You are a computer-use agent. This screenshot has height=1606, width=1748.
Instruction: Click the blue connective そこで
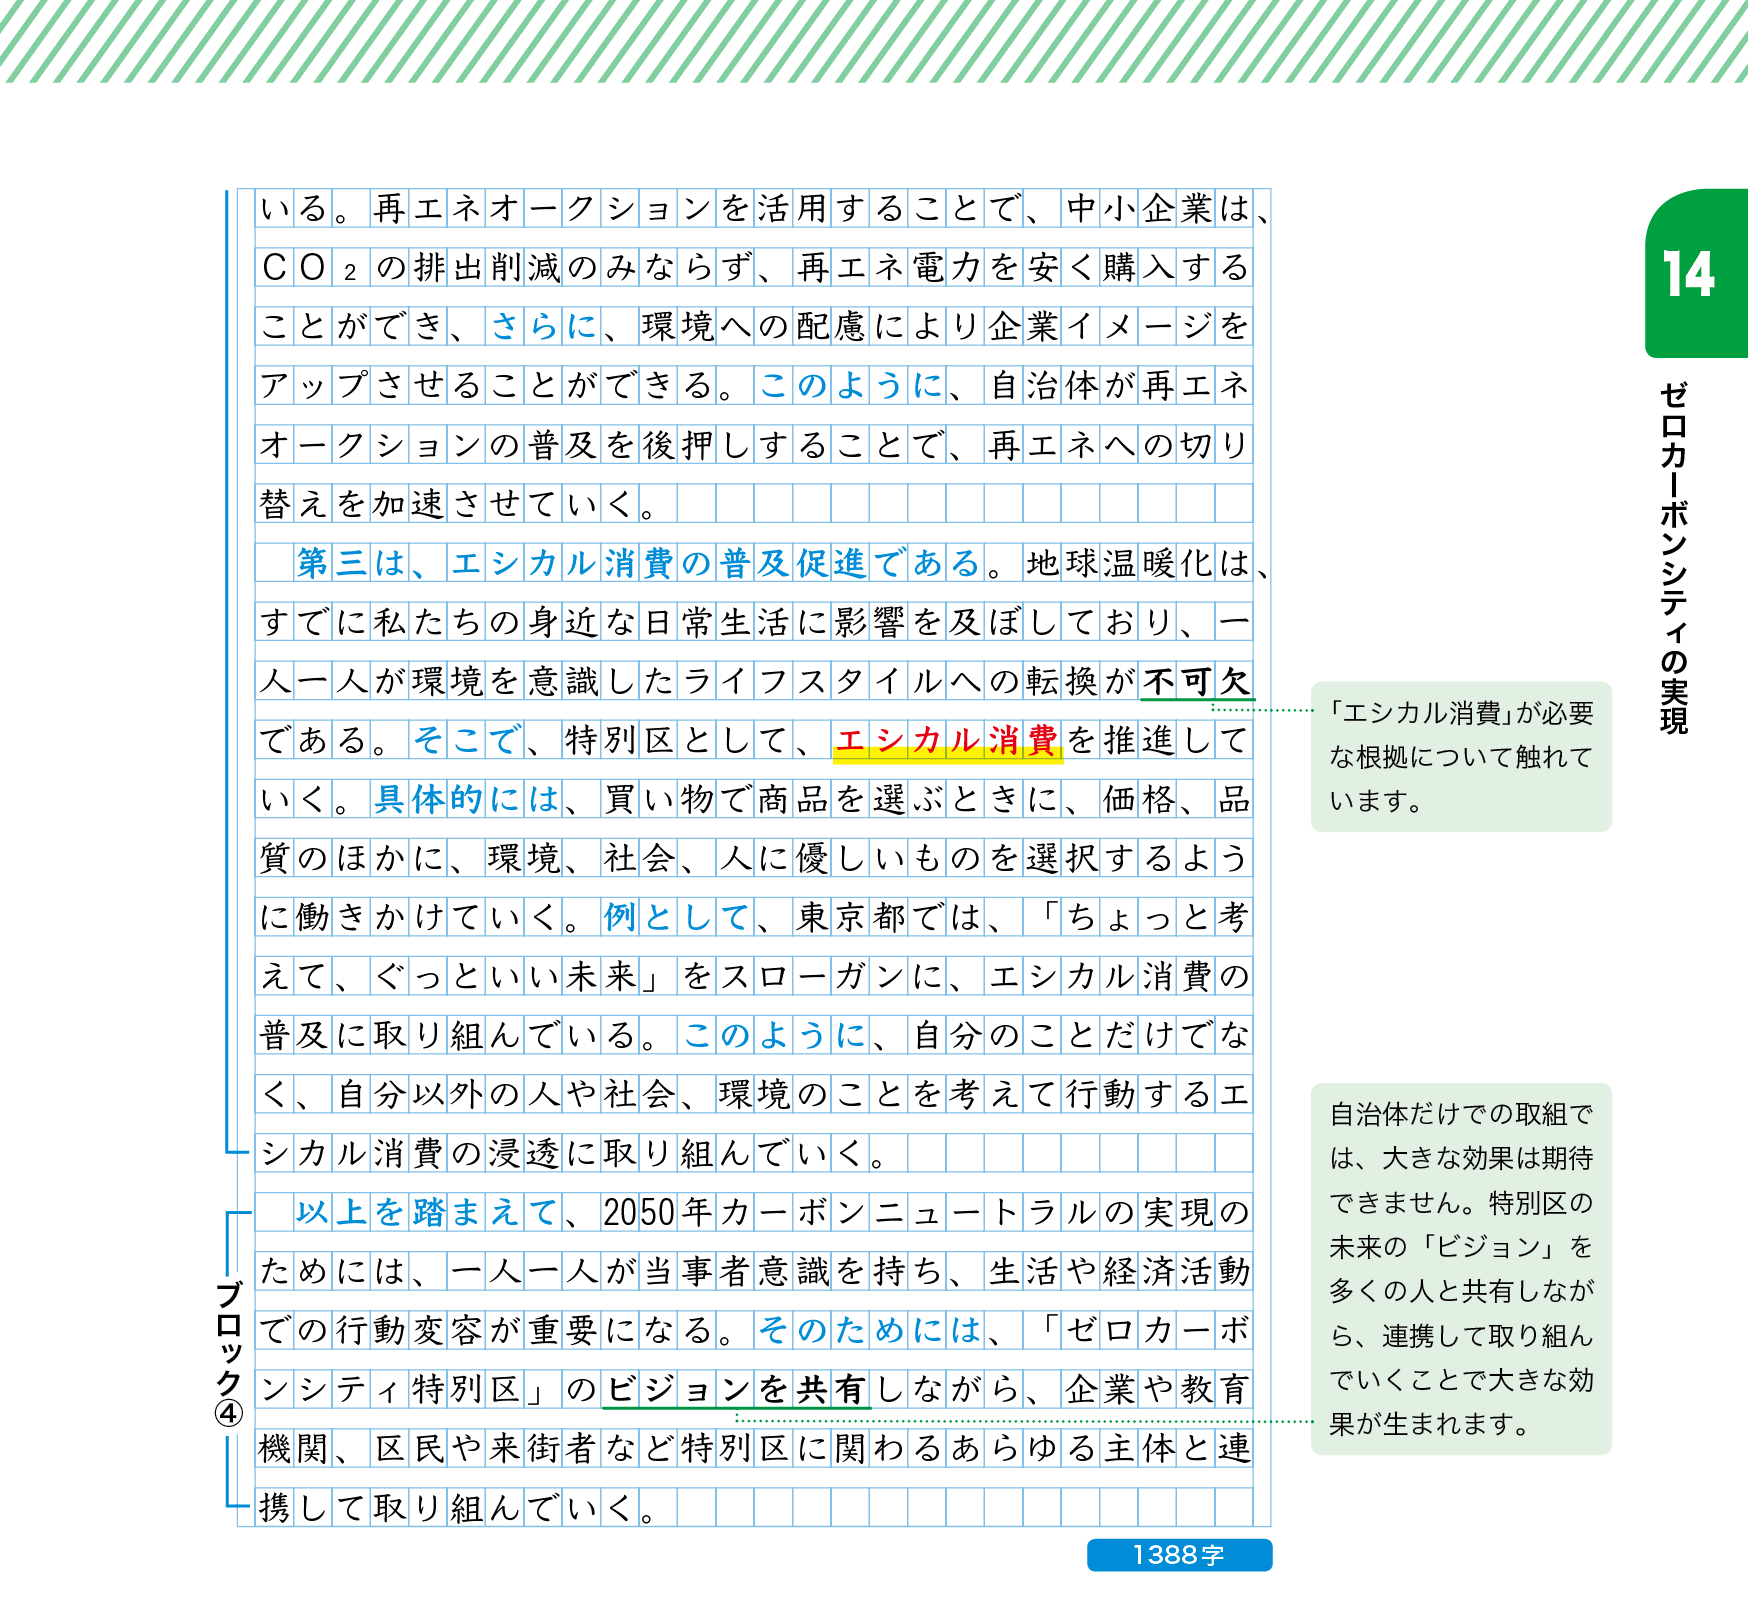pos(465,741)
